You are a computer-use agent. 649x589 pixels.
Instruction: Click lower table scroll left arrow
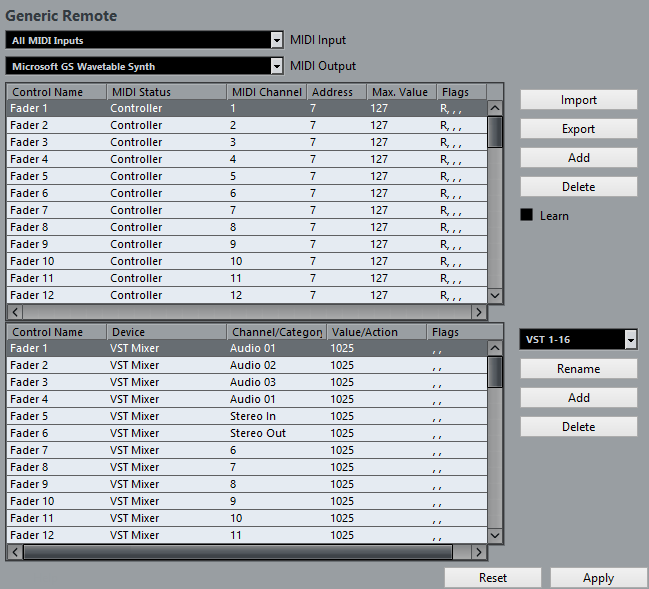[15, 552]
